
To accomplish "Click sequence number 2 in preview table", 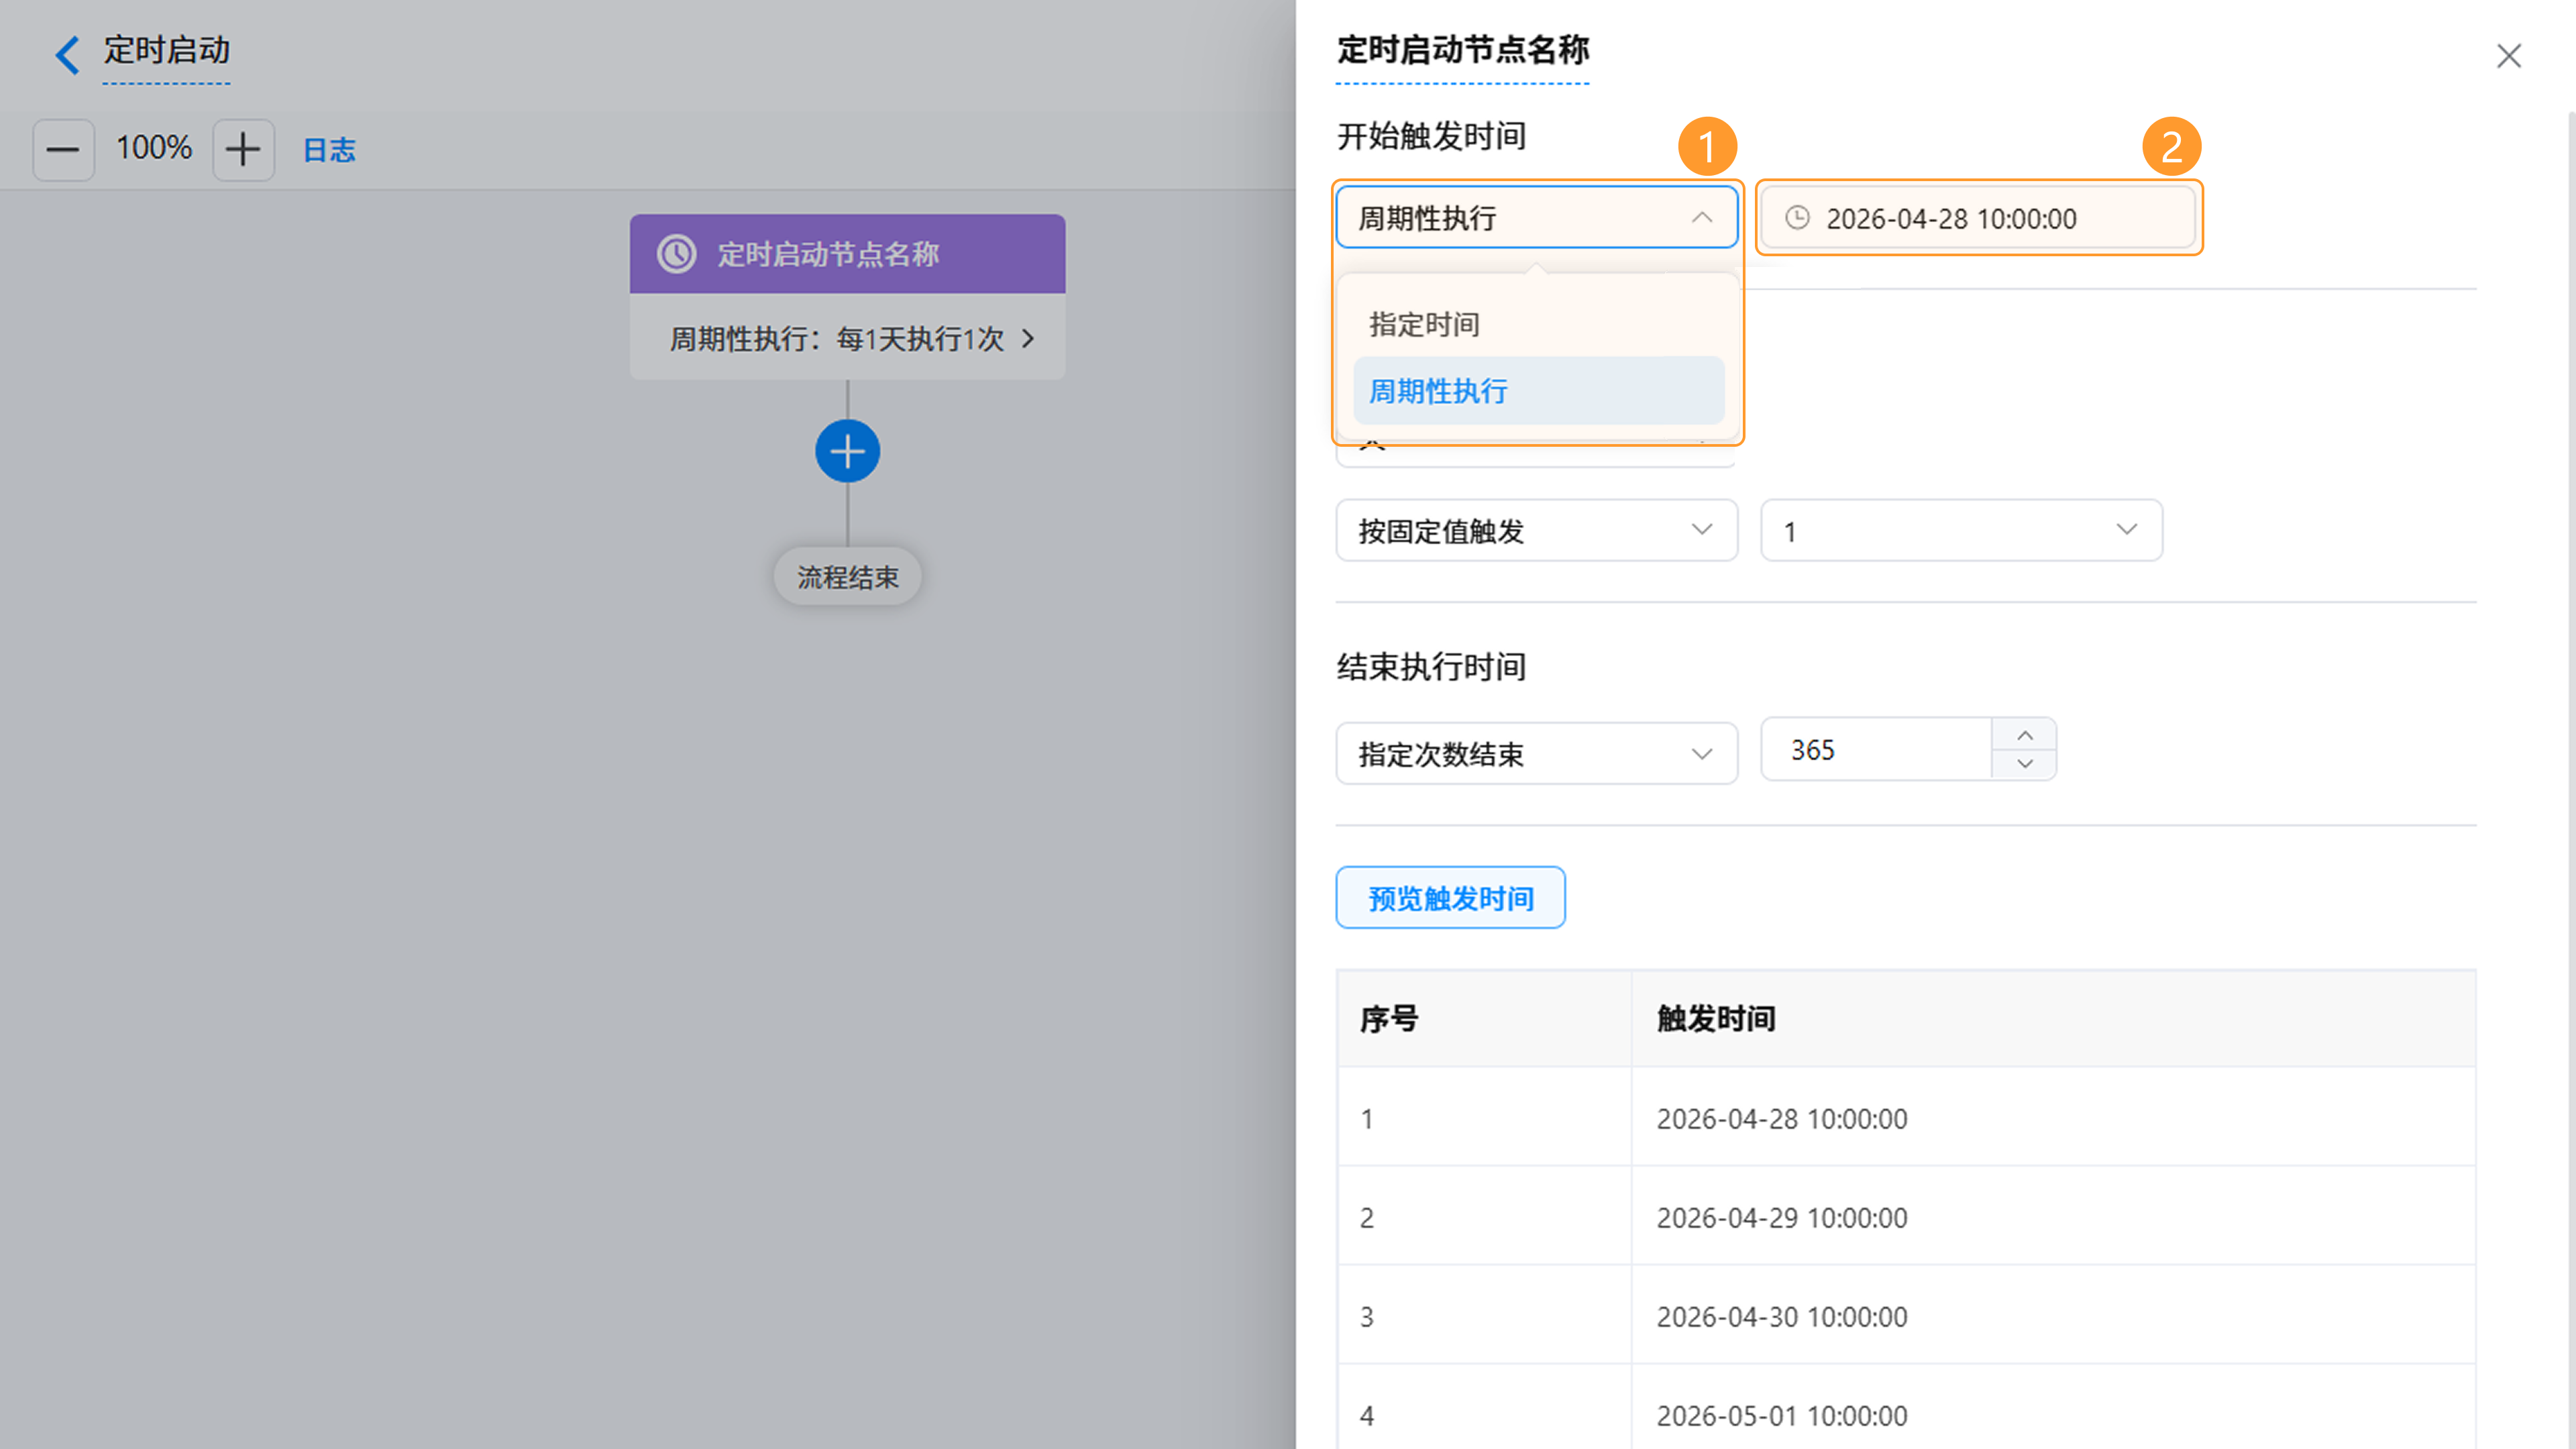I will click(1366, 1218).
